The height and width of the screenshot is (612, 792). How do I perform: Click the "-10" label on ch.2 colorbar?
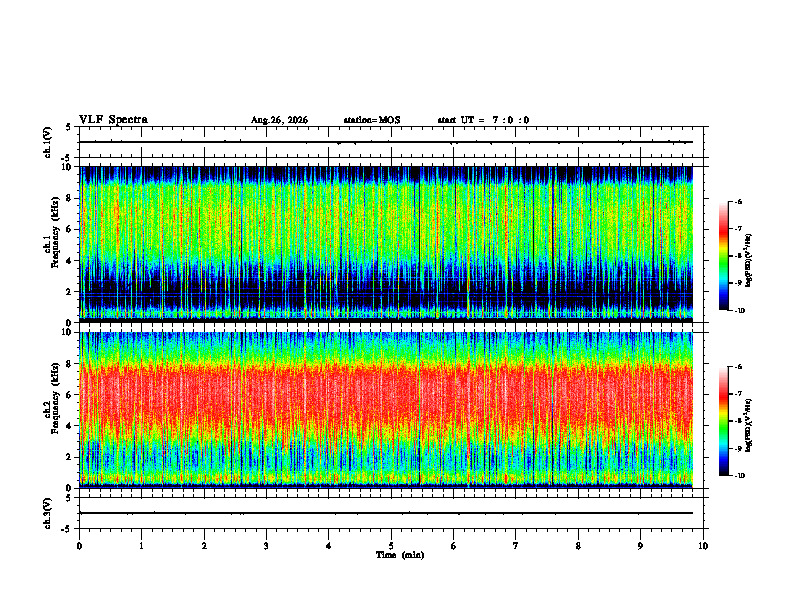[739, 476]
